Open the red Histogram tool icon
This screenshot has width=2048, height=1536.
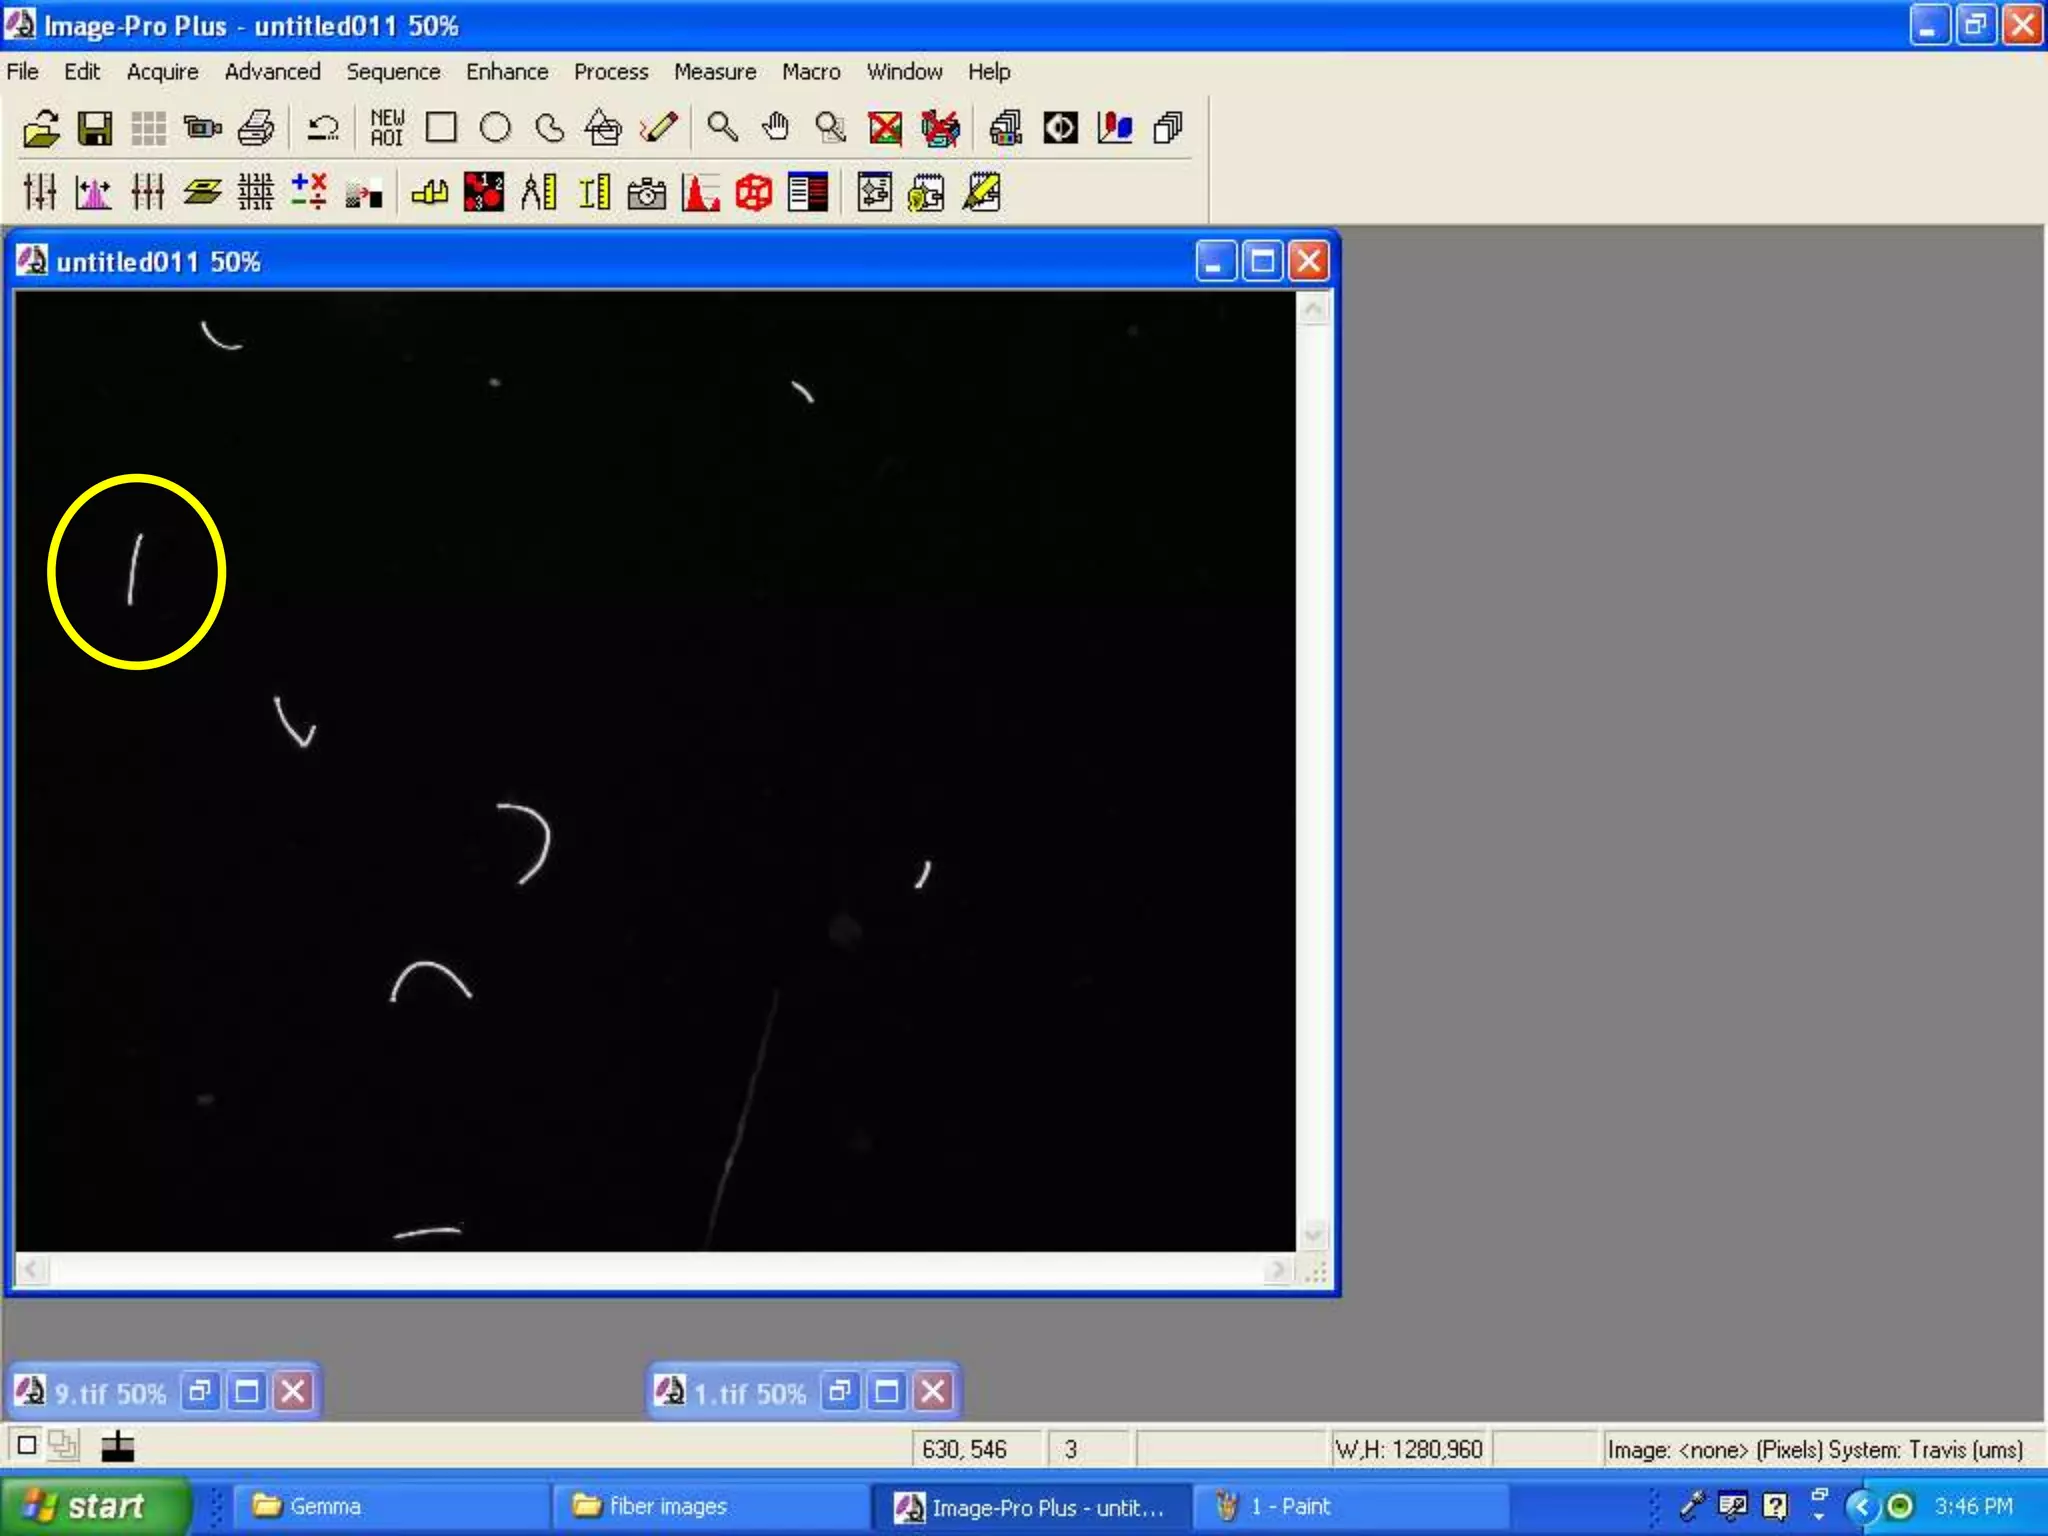701,192
